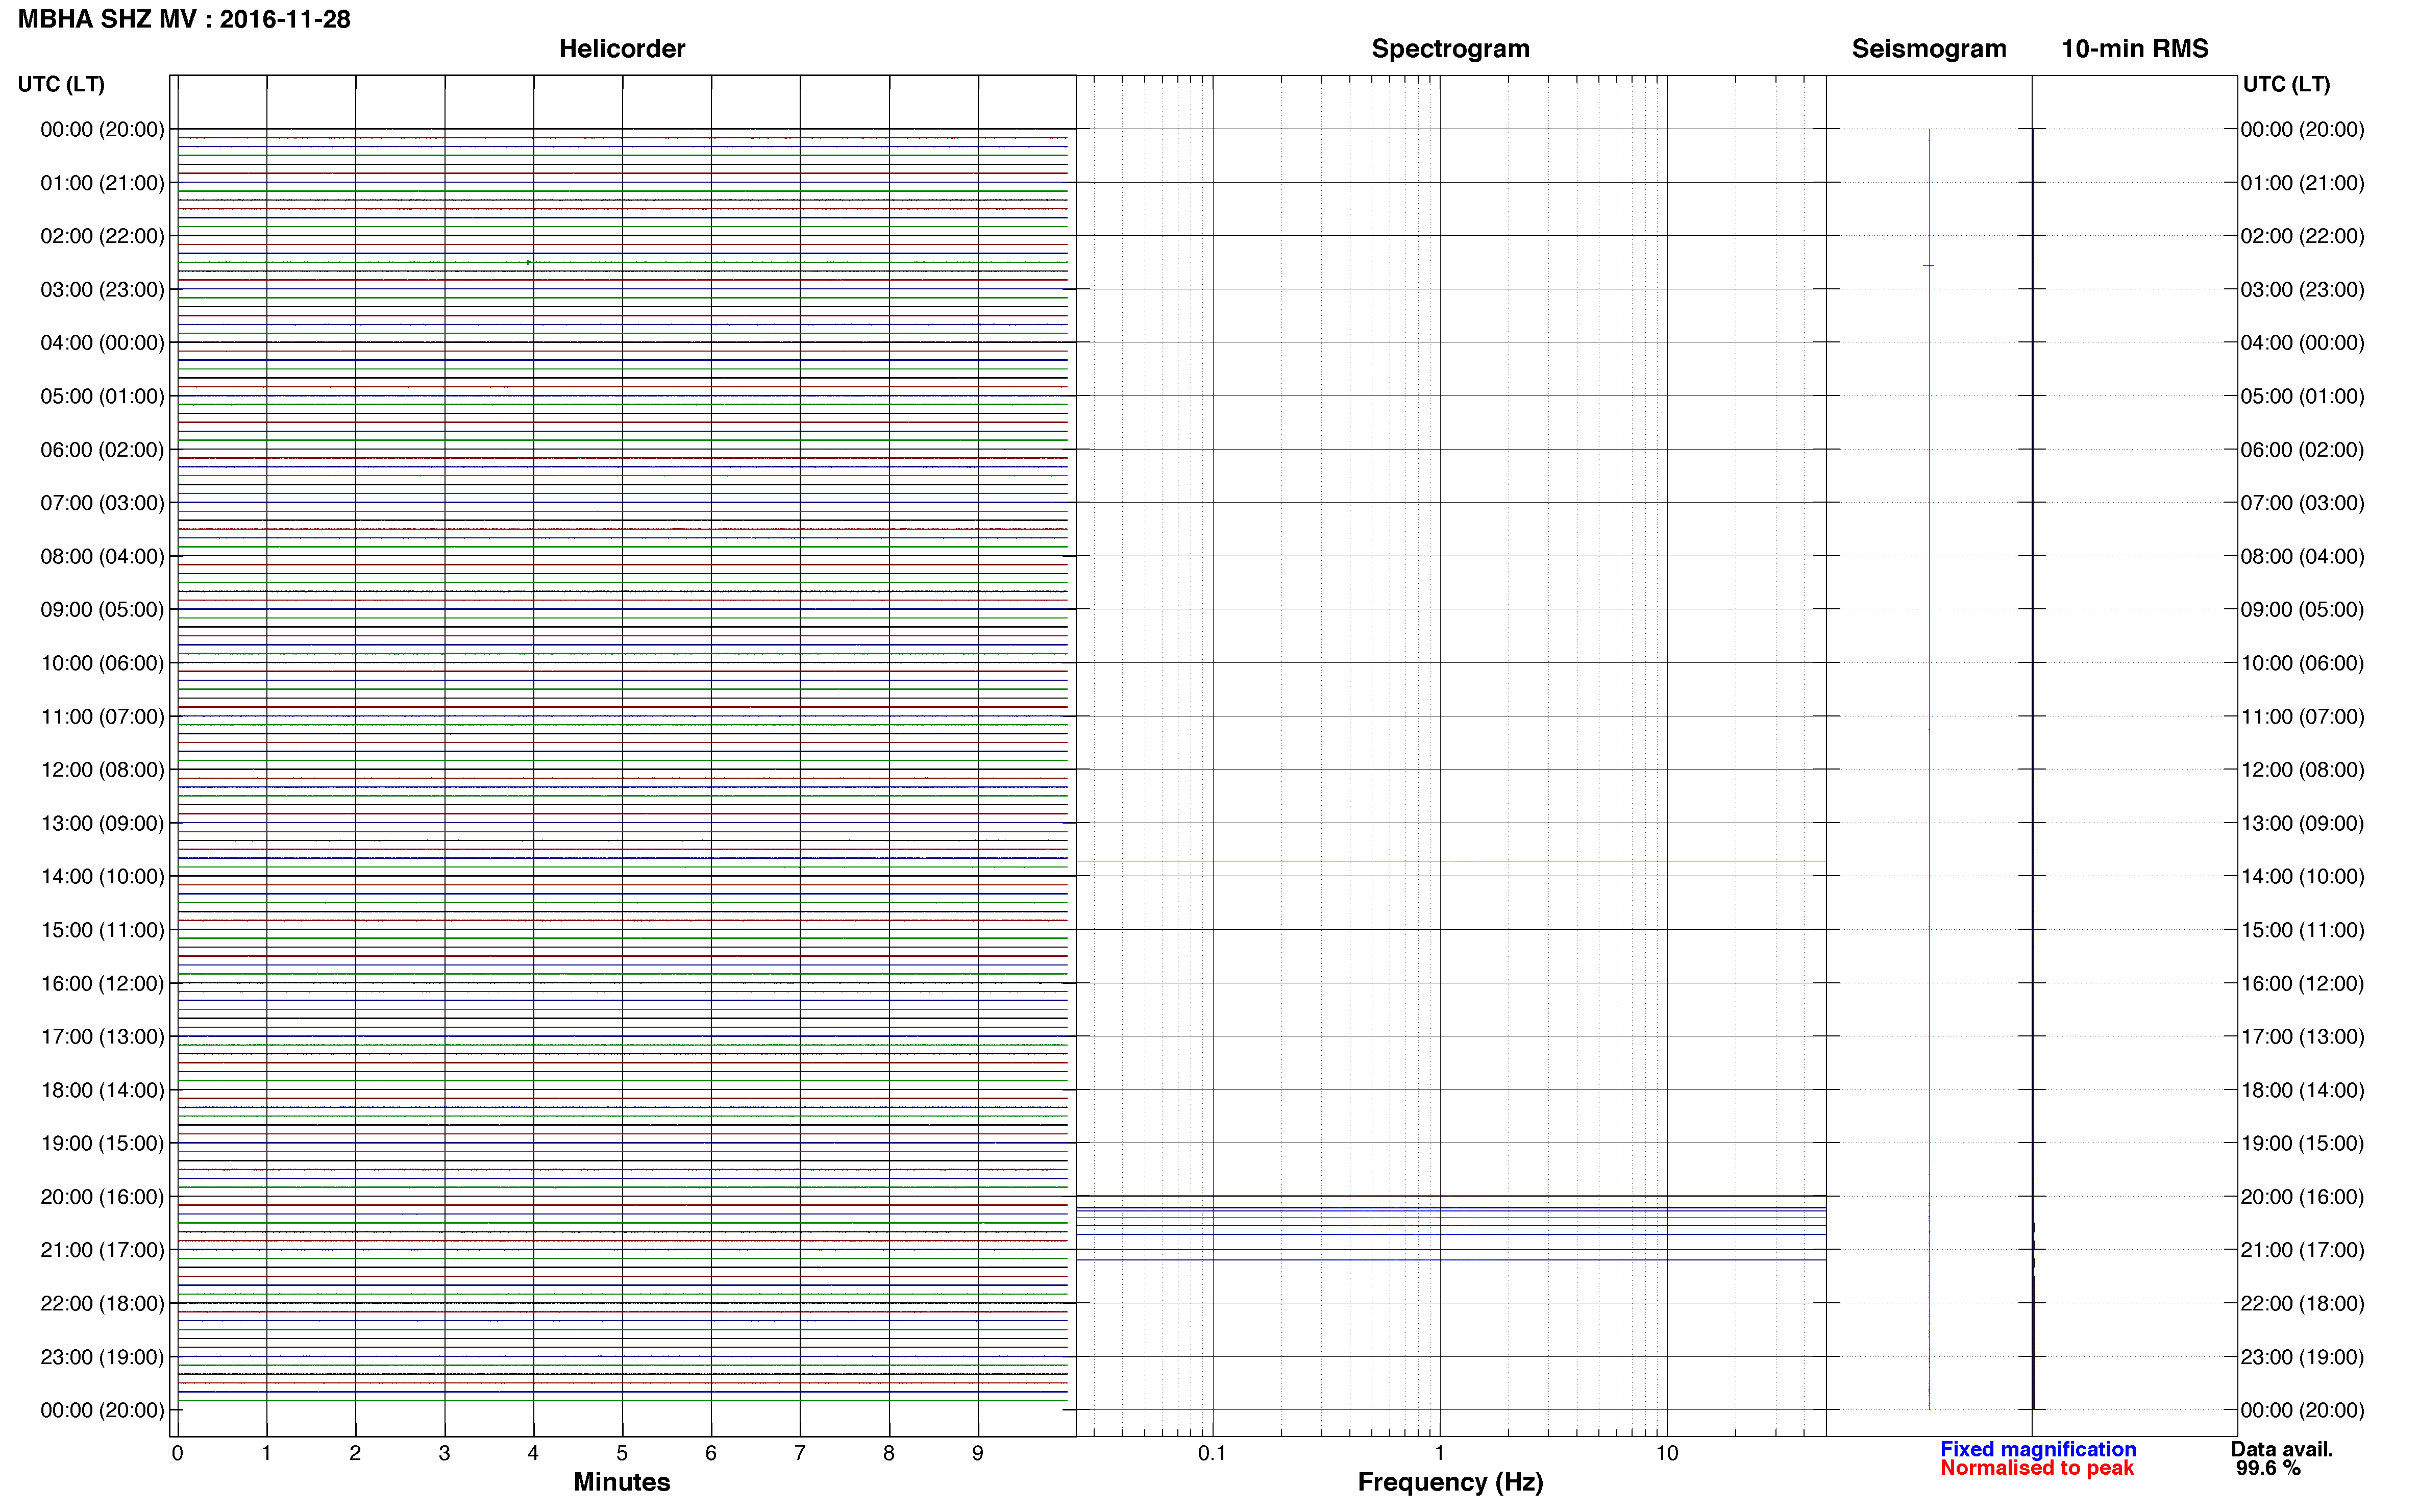Click the '0' tick on the Minutes axis

click(177, 1453)
